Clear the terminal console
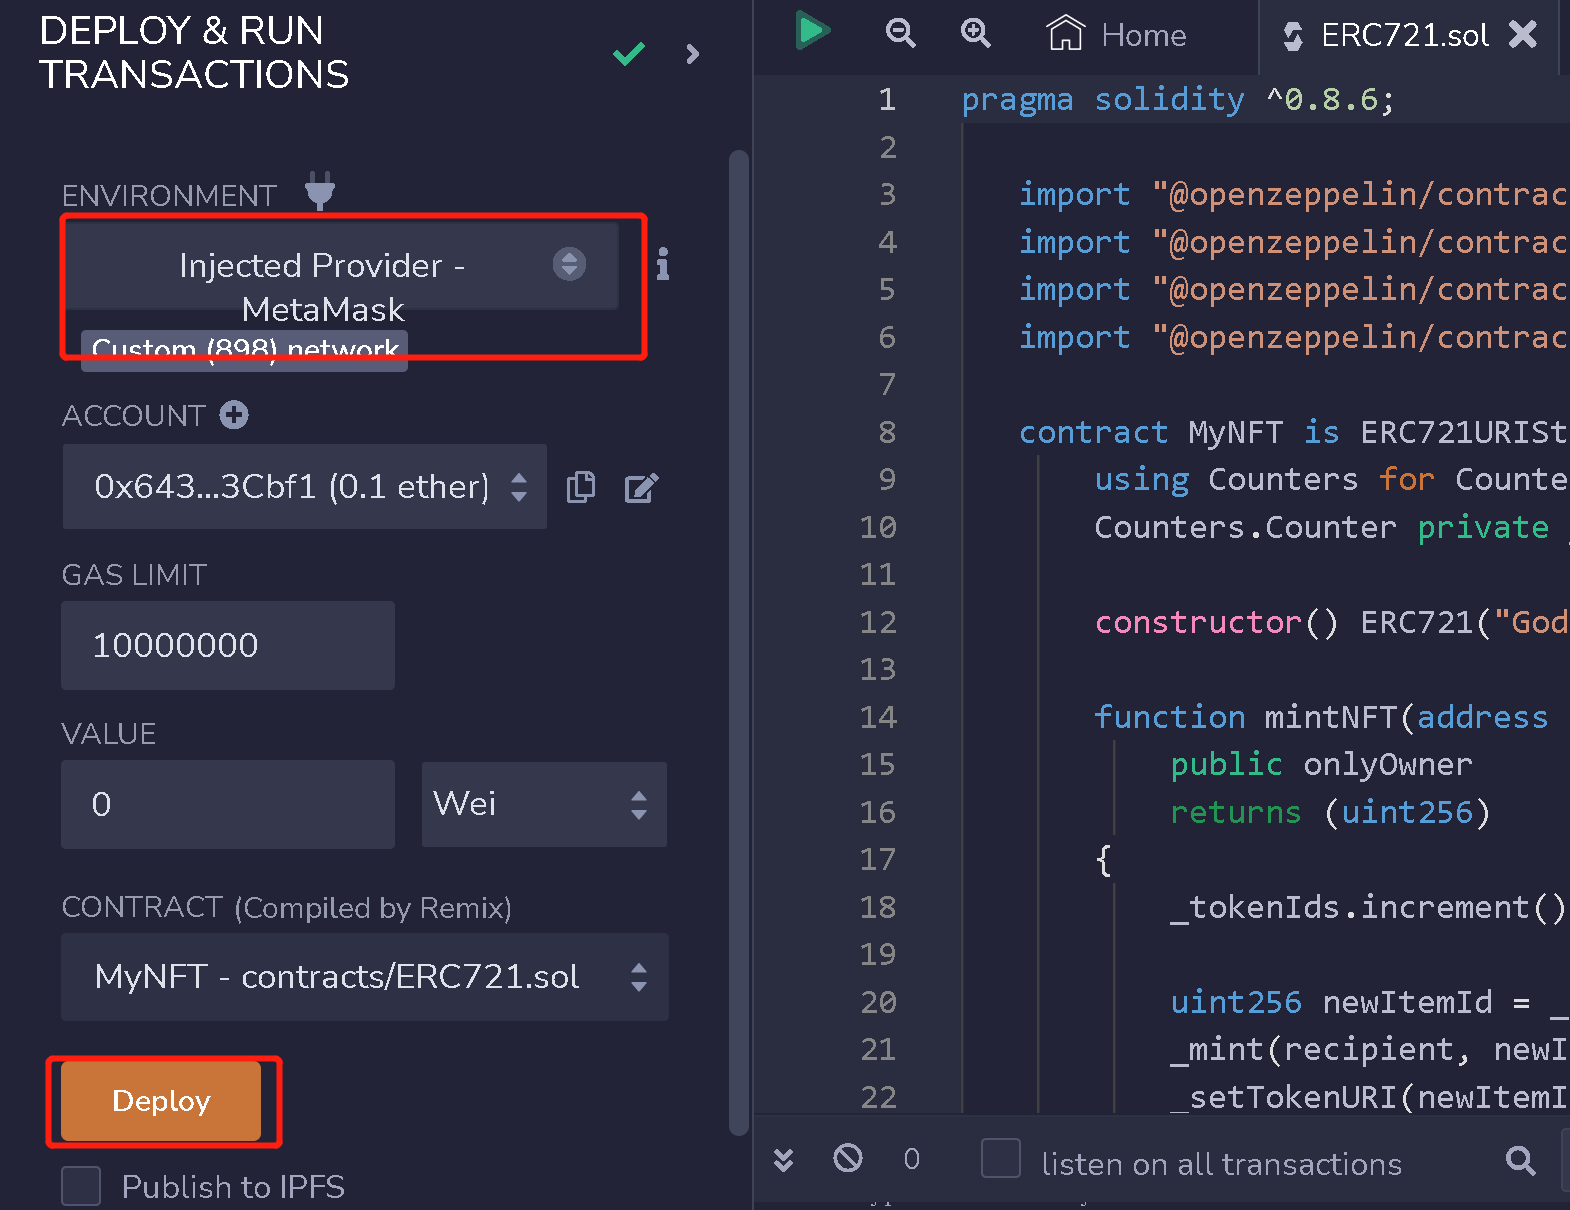Screen dimensions: 1570x1210 point(848,1159)
